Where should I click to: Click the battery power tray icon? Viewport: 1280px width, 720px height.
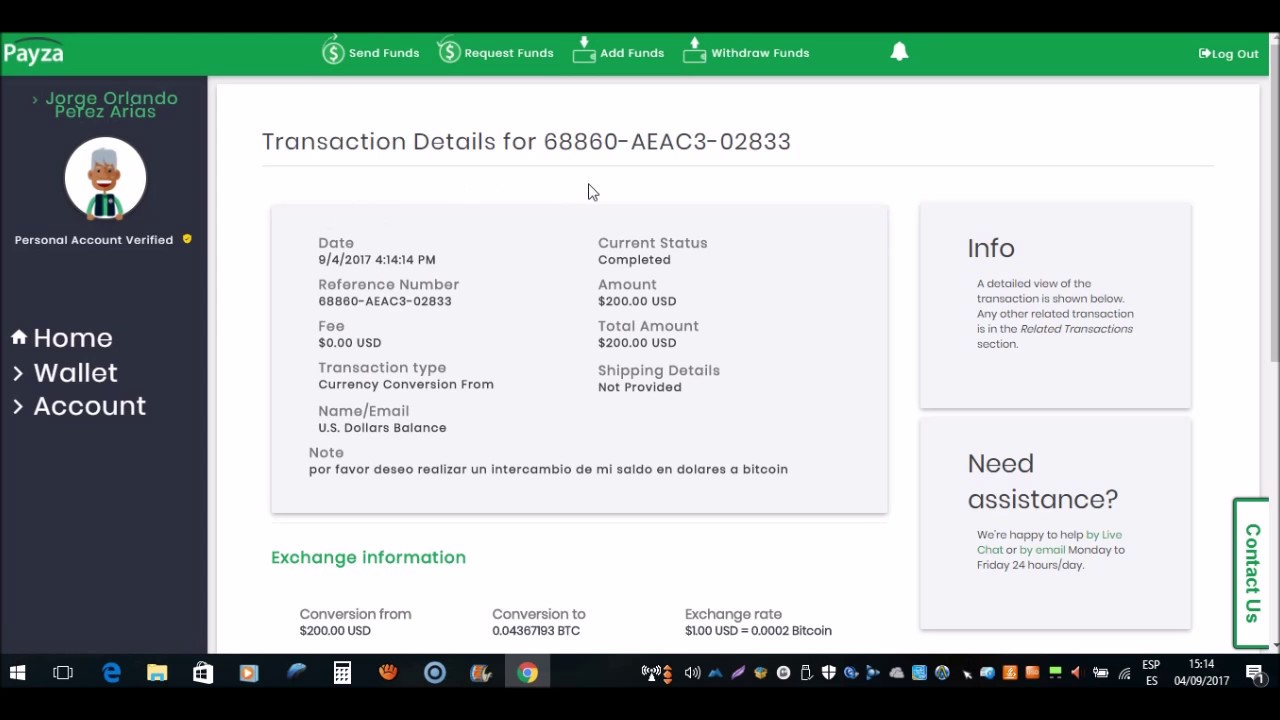pyautogui.click(x=1100, y=673)
